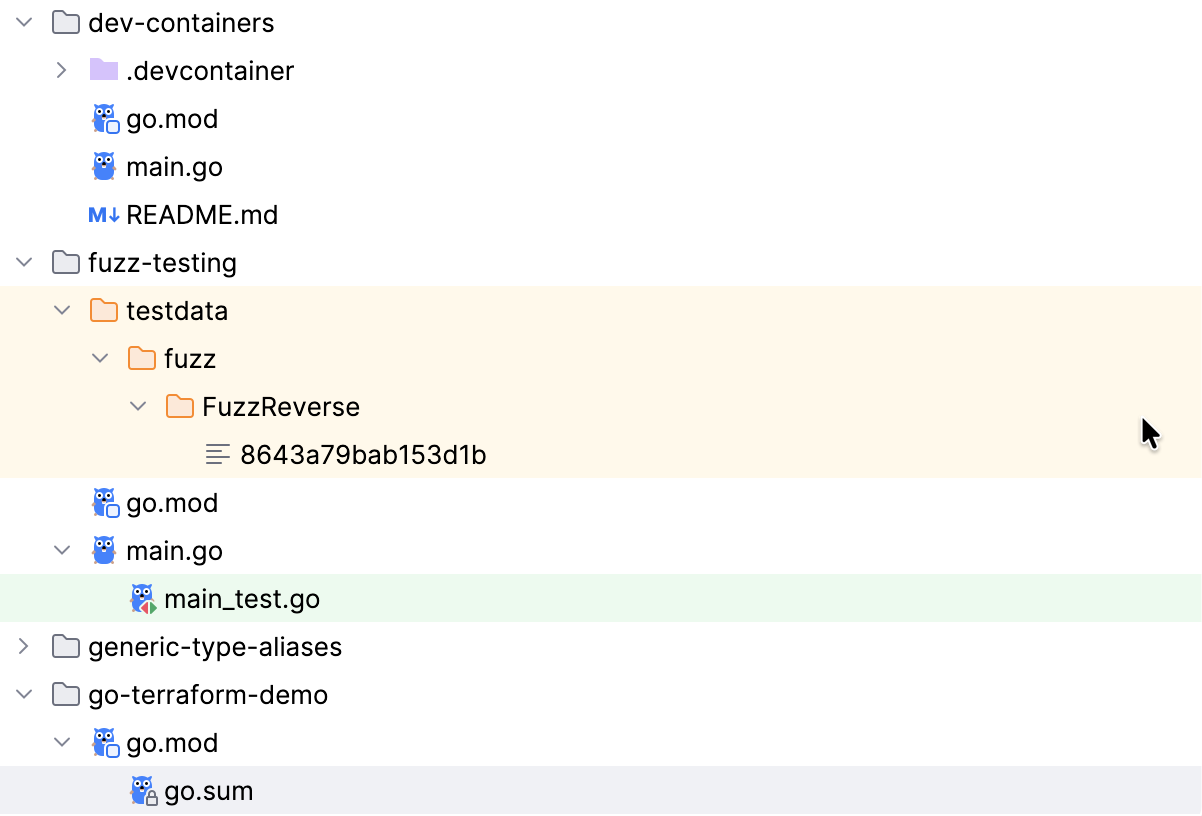This screenshot has height=816, width=1202.
Task: Expand the .devcontainer folder
Action: pos(61,70)
